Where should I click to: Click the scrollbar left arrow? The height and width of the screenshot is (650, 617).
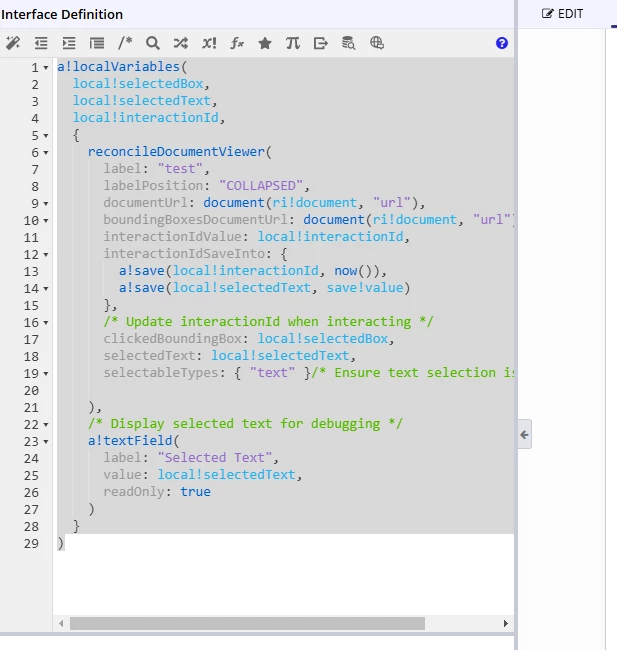[61, 623]
